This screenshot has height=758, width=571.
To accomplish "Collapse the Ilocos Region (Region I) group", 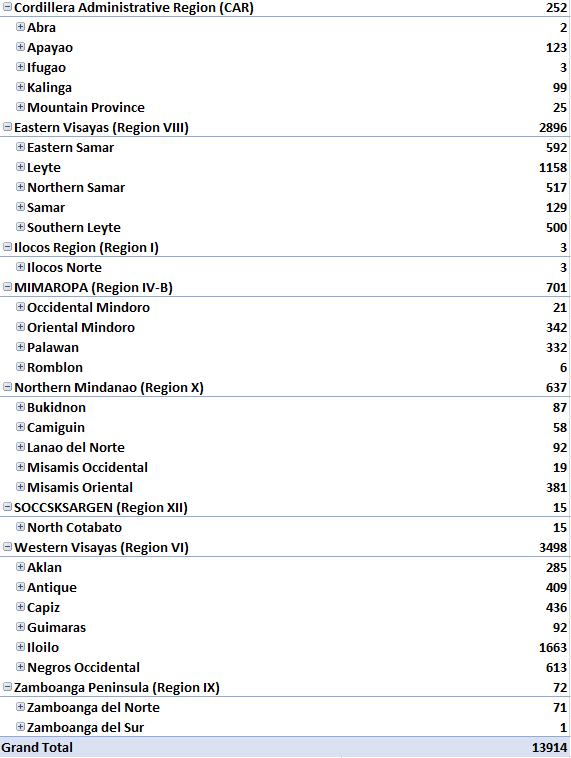I will (7, 247).
